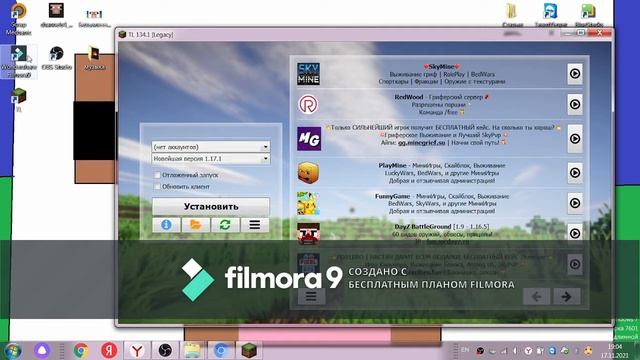Click the RedWood red R logo
Viewport: 640px width, 360px height.
point(308,104)
